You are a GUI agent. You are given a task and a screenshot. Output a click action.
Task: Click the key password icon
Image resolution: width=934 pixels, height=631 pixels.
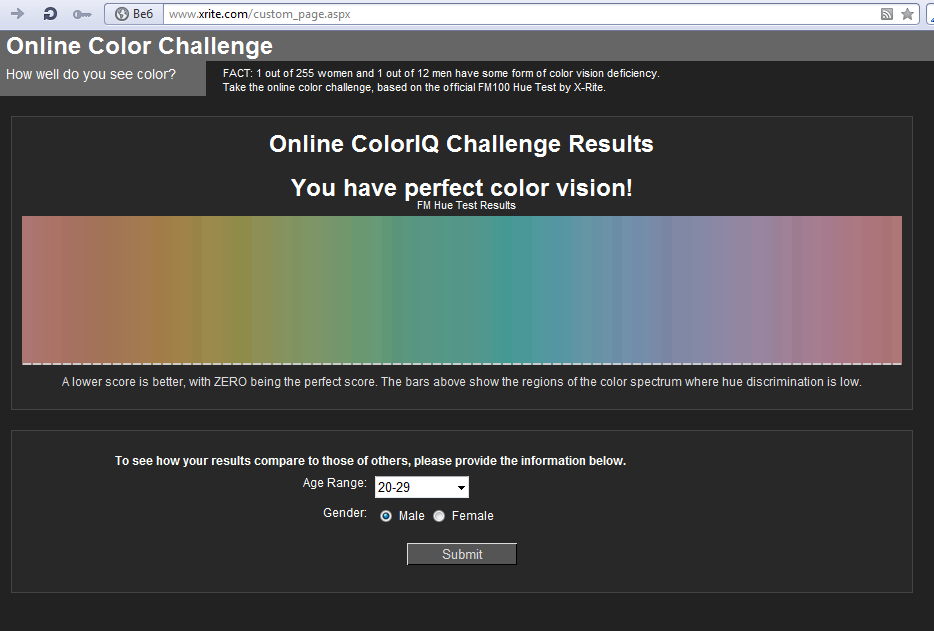coord(82,14)
